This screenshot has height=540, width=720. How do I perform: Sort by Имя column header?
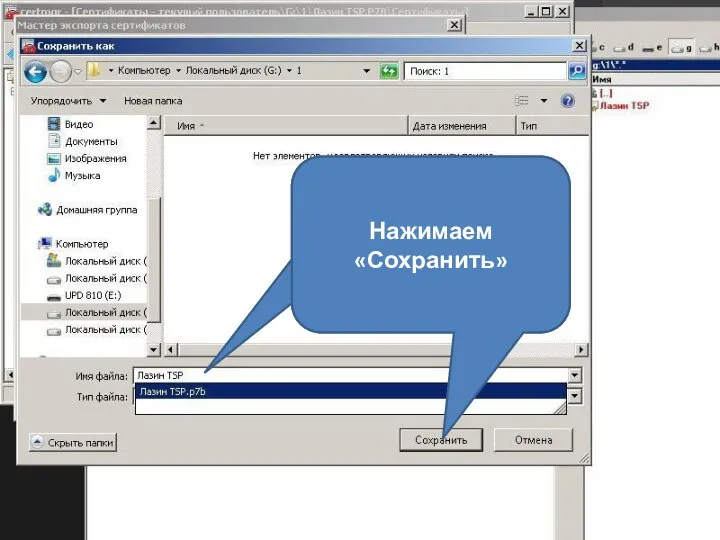click(x=286, y=126)
